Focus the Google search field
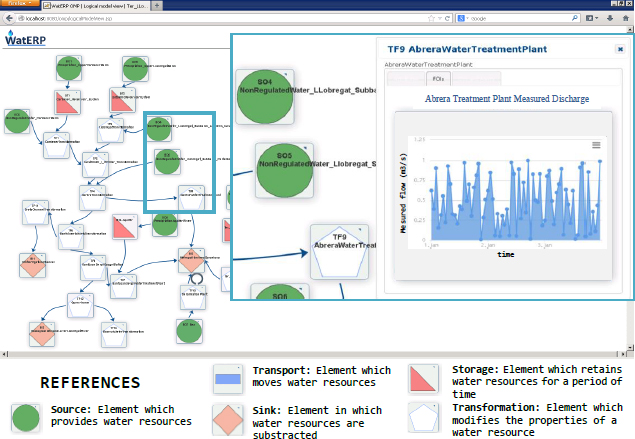Image resolution: width=635 pixels, height=439 pixels. click(x=520, y=18)
